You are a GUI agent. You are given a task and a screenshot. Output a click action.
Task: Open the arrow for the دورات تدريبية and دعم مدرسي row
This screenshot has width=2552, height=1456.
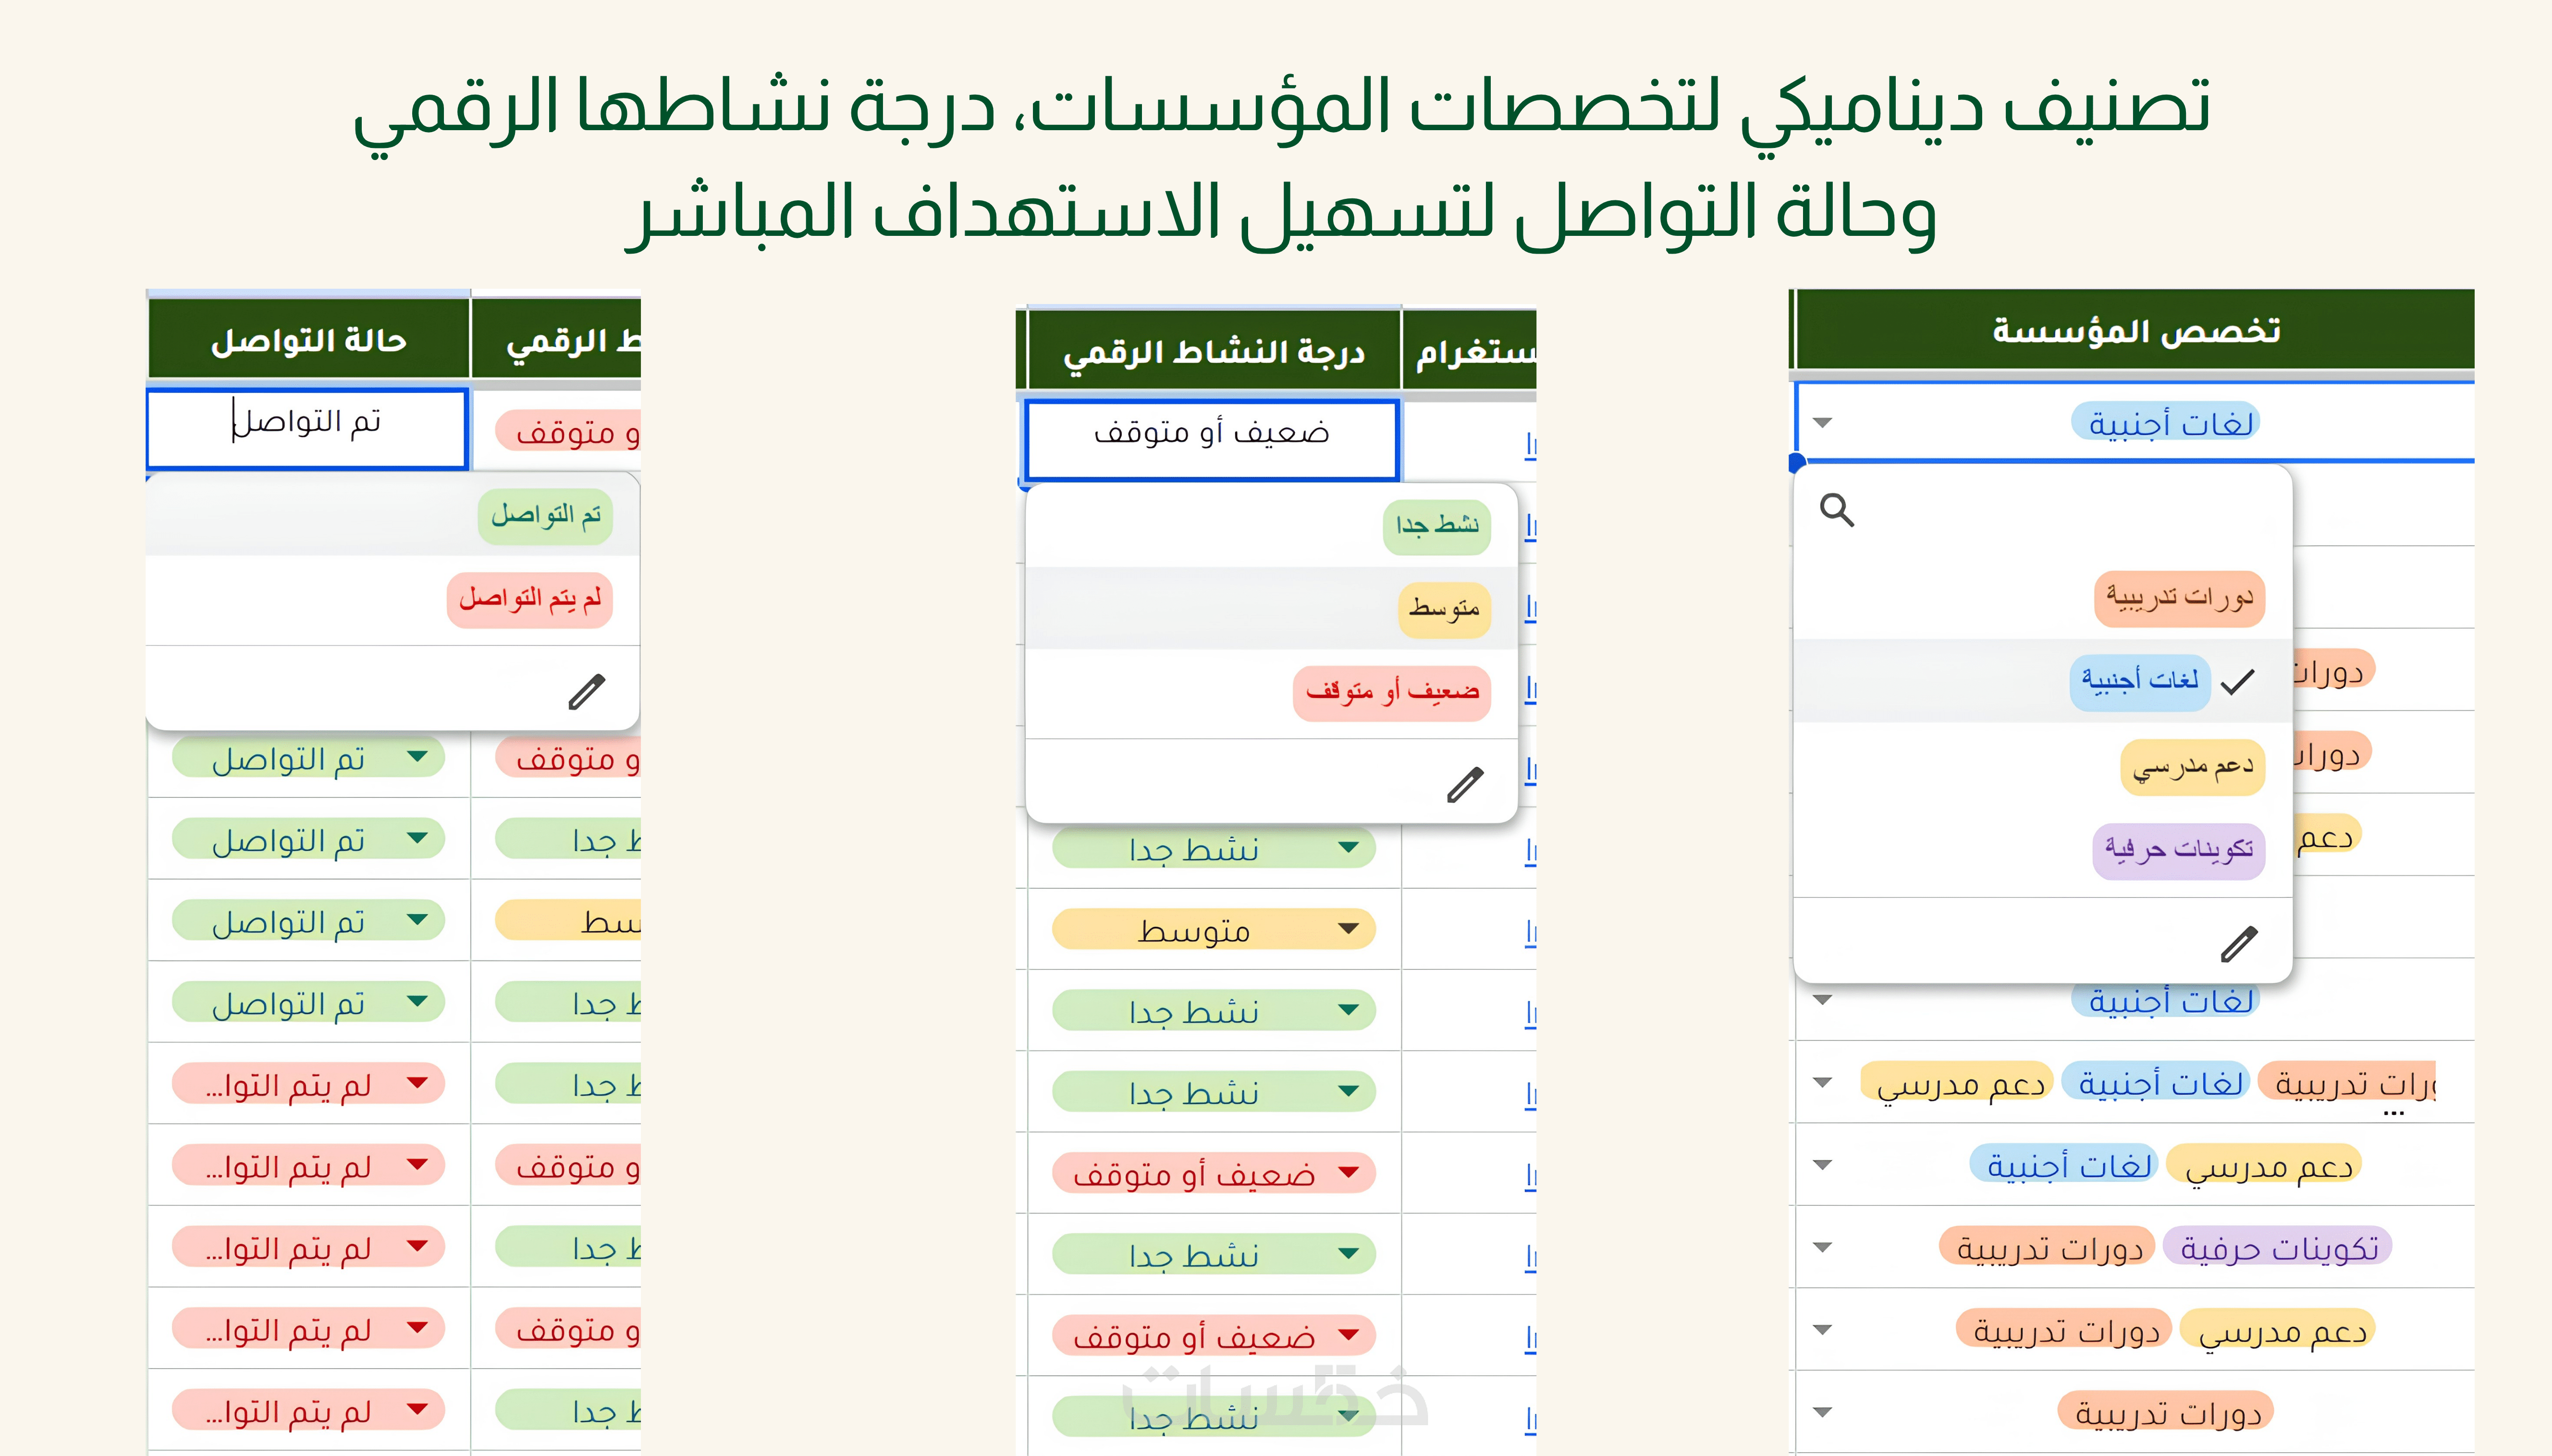click(x=1822, y=1330)
